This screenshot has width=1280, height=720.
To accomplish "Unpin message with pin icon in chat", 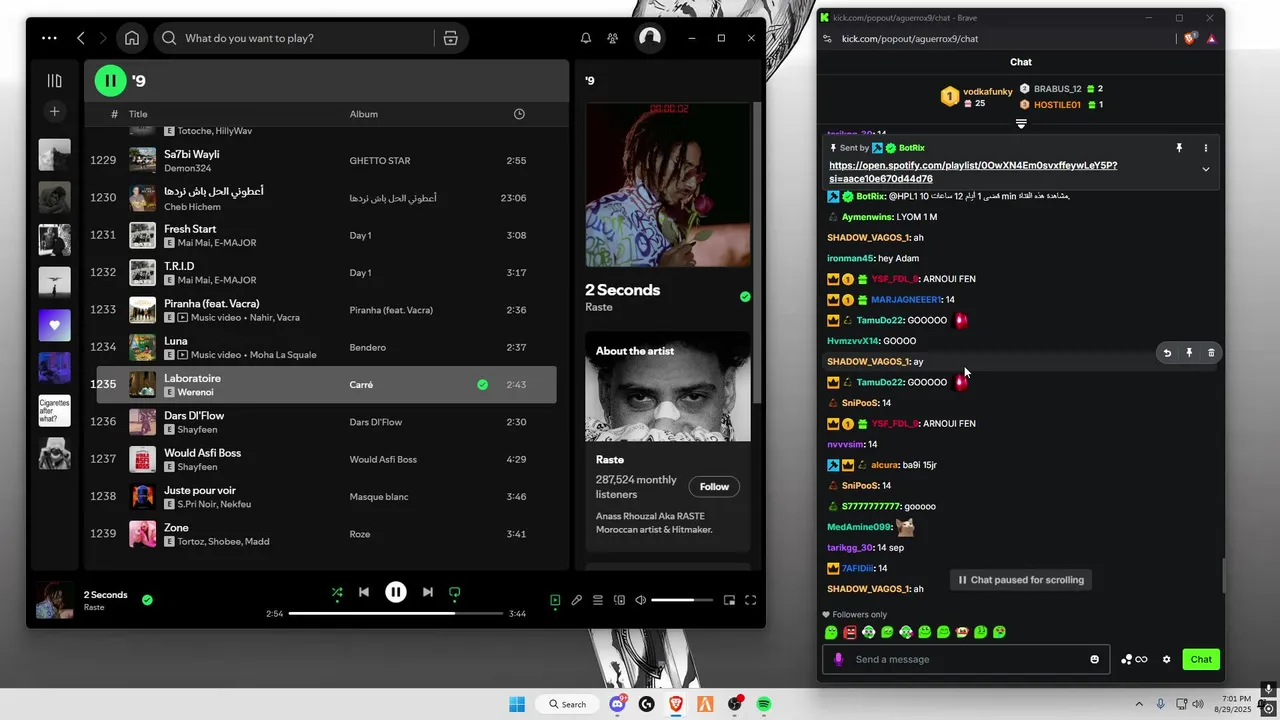I will pyautogui.click(x=1179, y=148).
